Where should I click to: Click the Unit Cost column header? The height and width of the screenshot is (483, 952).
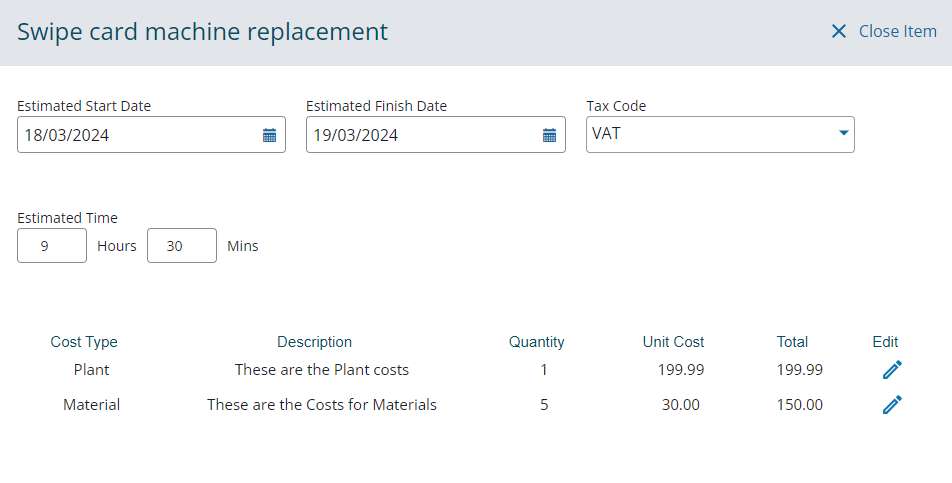(x=673, y=342)
